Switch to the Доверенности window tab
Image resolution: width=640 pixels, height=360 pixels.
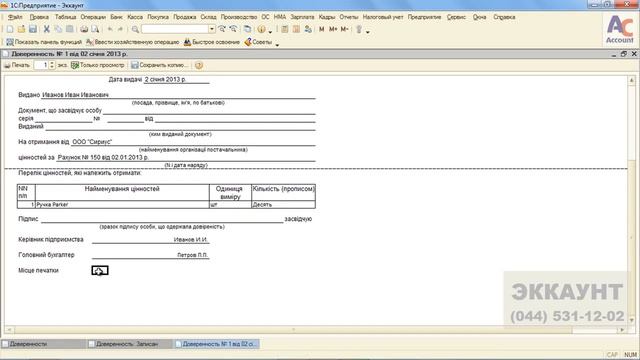tap(43, 344)
